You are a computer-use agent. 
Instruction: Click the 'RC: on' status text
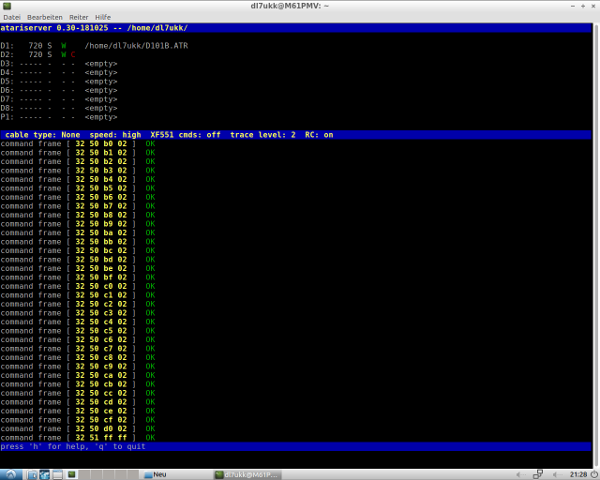319,135
